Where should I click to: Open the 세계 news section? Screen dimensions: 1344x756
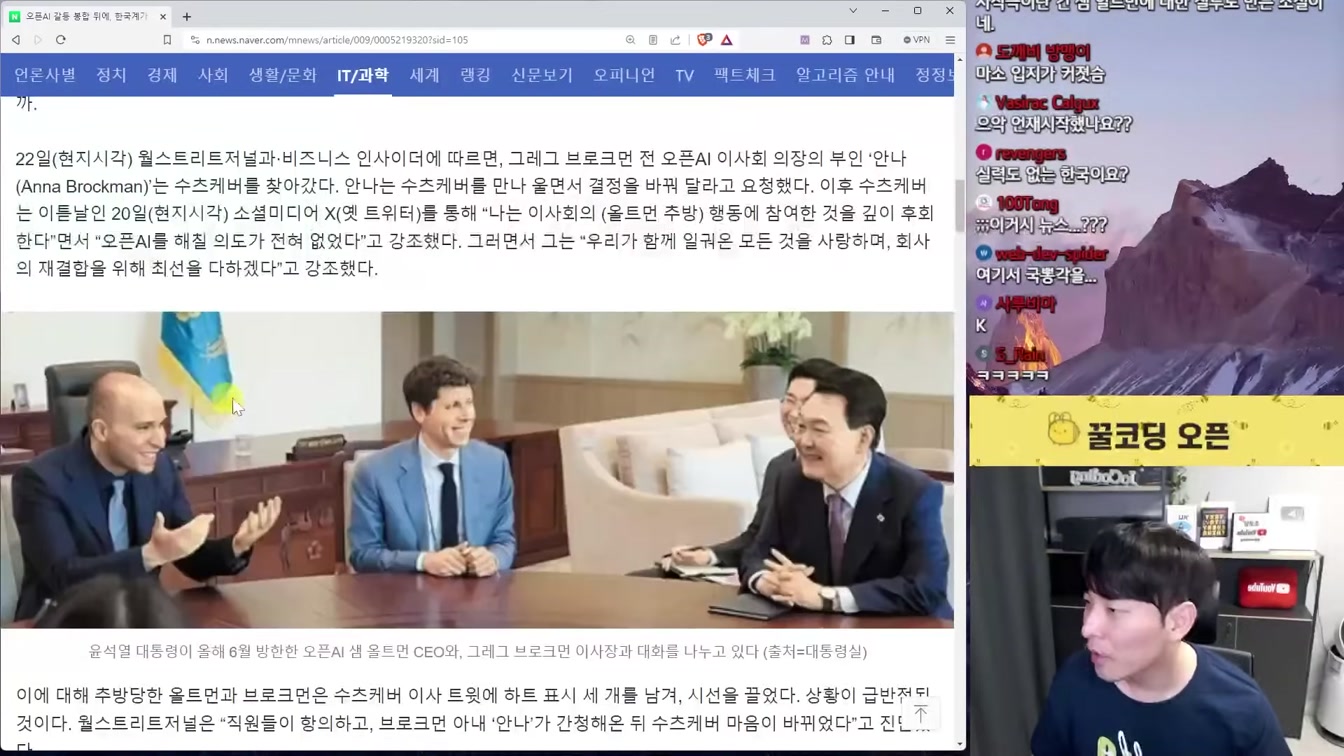[x=424, y=75]
